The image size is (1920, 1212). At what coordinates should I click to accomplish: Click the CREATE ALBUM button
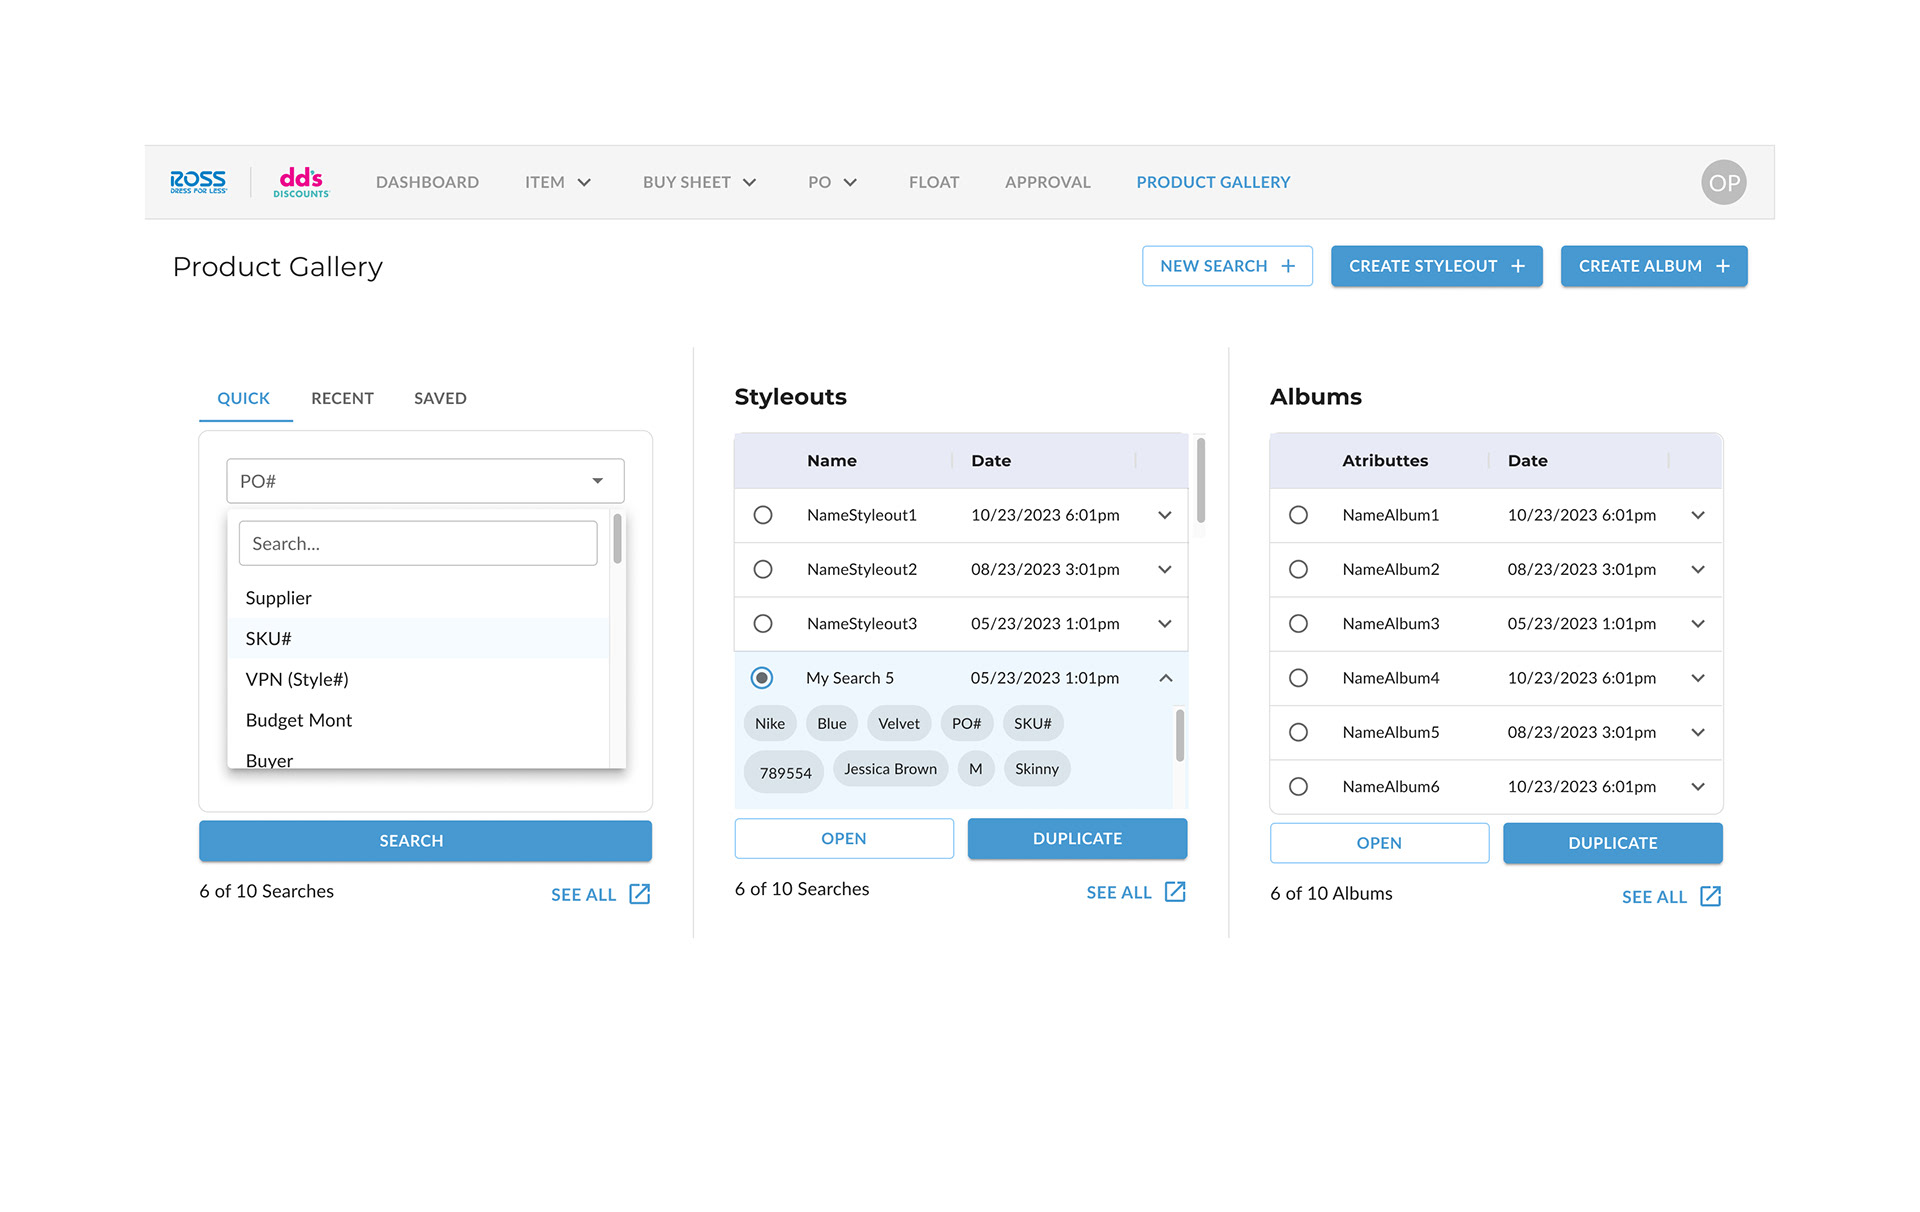pos(1654,266)
